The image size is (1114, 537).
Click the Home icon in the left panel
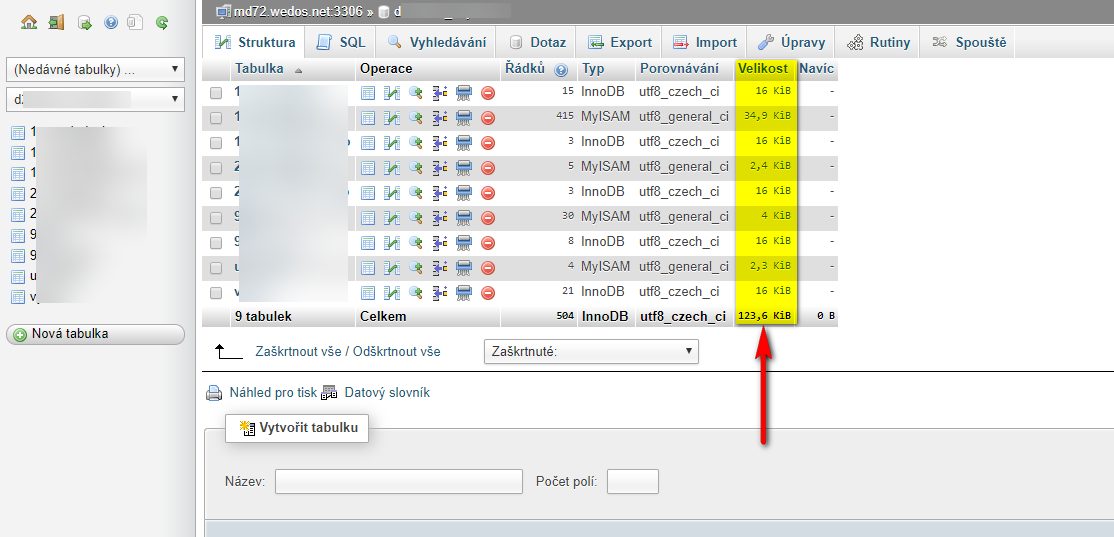coord(29,21)
